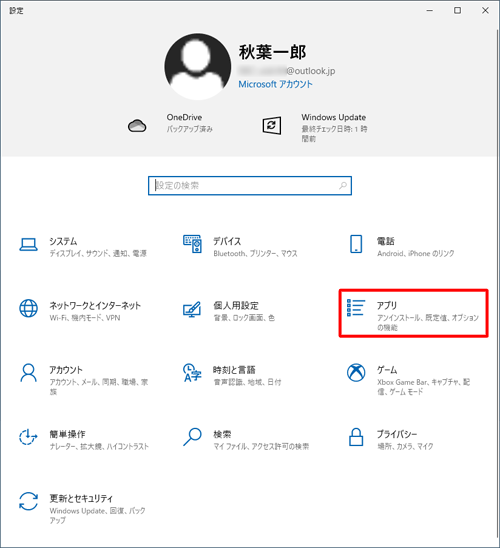500x548 pixels.
Task: Click the 背景、ロック画面、色 description
Action: pyautogui.click(x=244, y=318)
